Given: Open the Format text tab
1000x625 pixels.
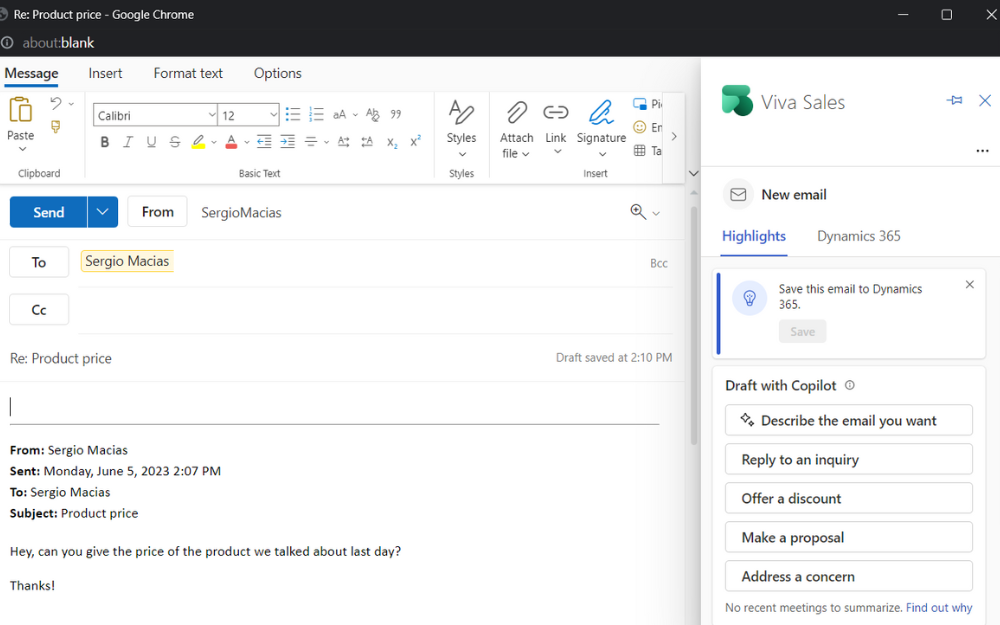Looking at the screenshot, I should [188, 73].
